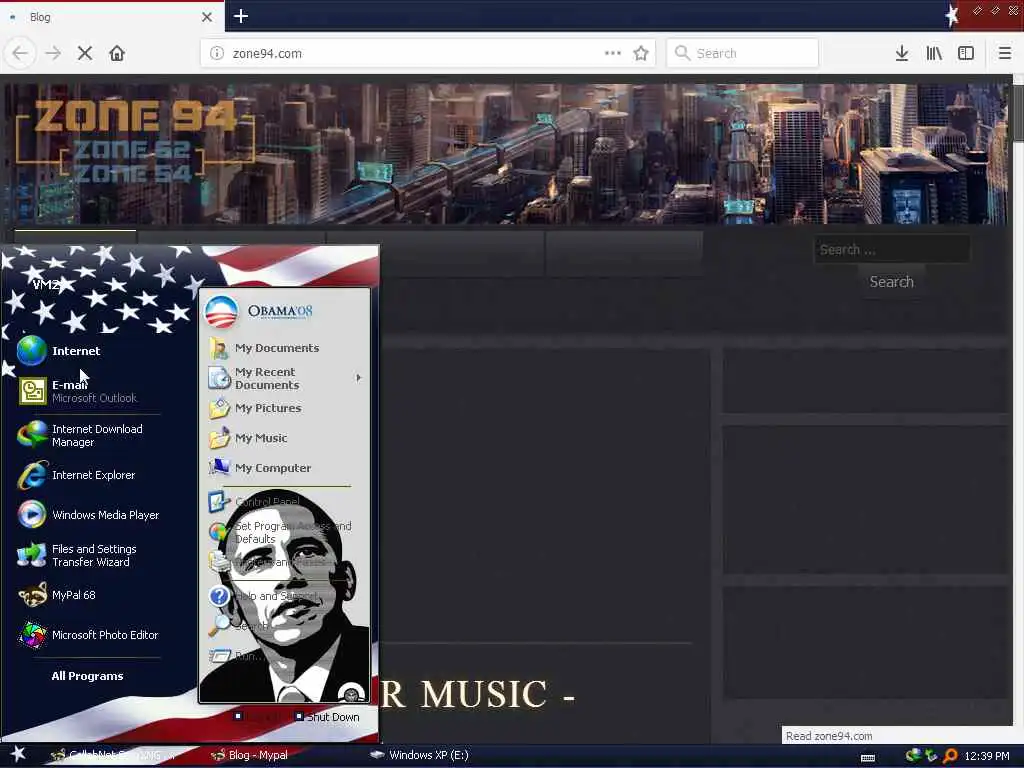Open My Pictures folder
This screenshot has width=1024, height=768.
[255, 408]
